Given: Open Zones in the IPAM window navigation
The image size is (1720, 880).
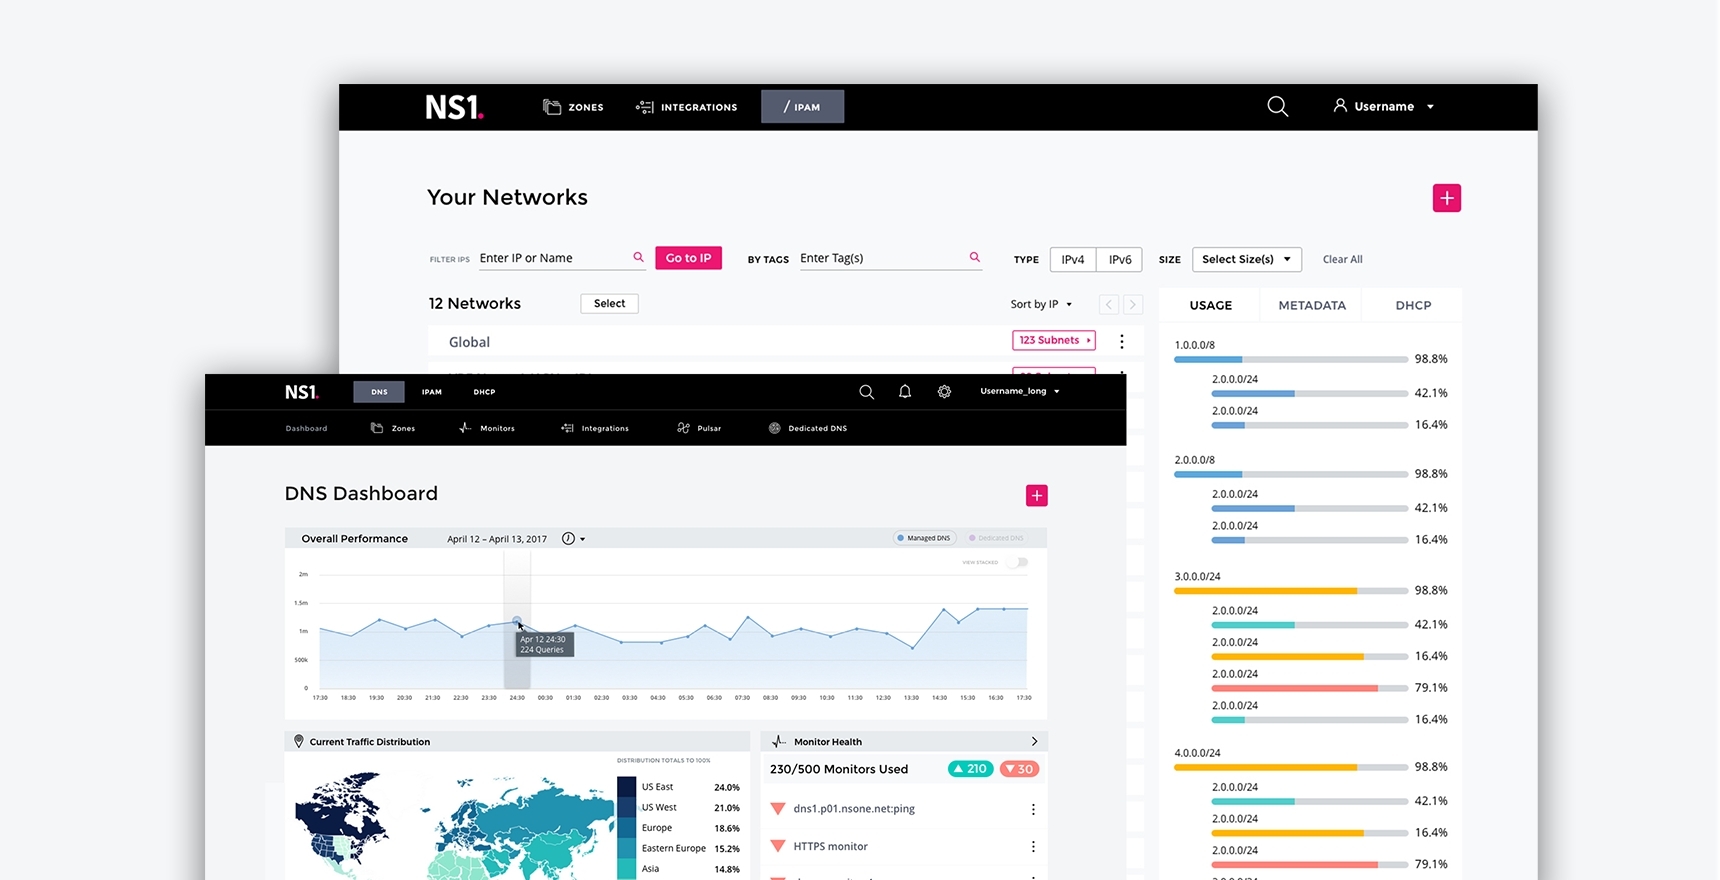Looking at the screenshot, I should click(x=573, y=107).
